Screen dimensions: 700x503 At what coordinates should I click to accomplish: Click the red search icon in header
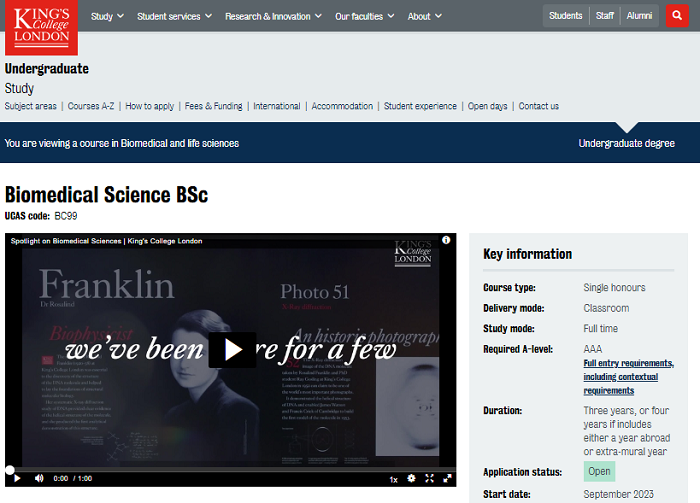pos(677,16)
